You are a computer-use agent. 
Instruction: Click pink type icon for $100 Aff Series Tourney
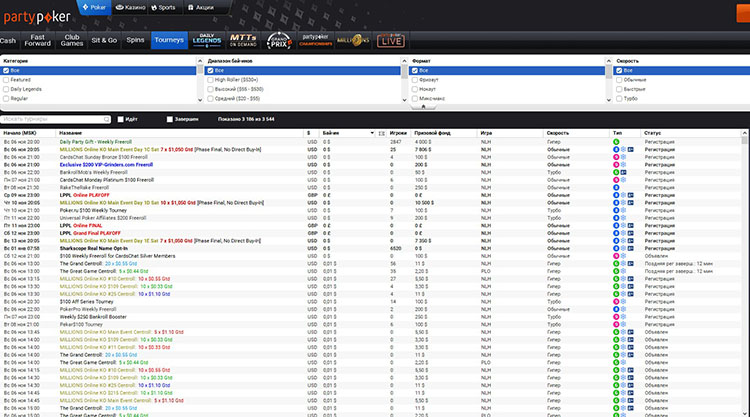pos(616,302)
